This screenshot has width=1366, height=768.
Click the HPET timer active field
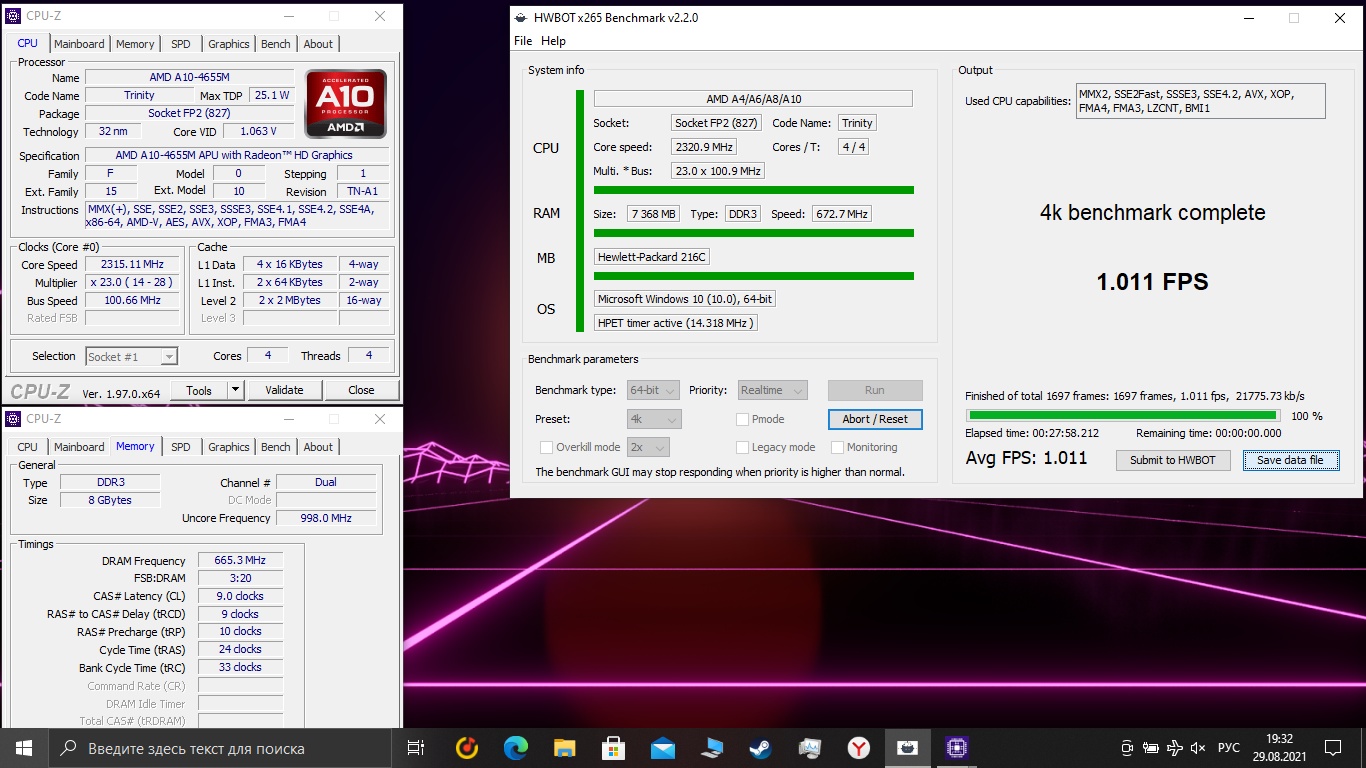tap(676, 323)
